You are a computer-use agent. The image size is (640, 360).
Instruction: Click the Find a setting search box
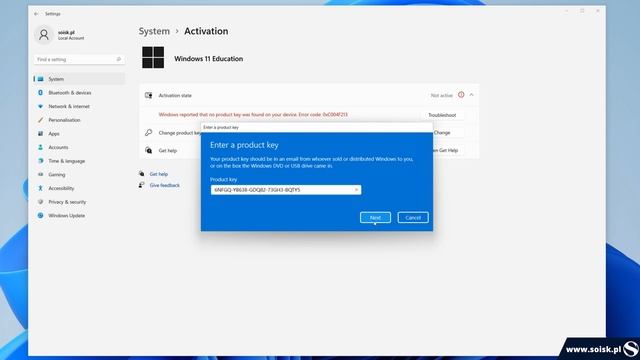[79, 60]
